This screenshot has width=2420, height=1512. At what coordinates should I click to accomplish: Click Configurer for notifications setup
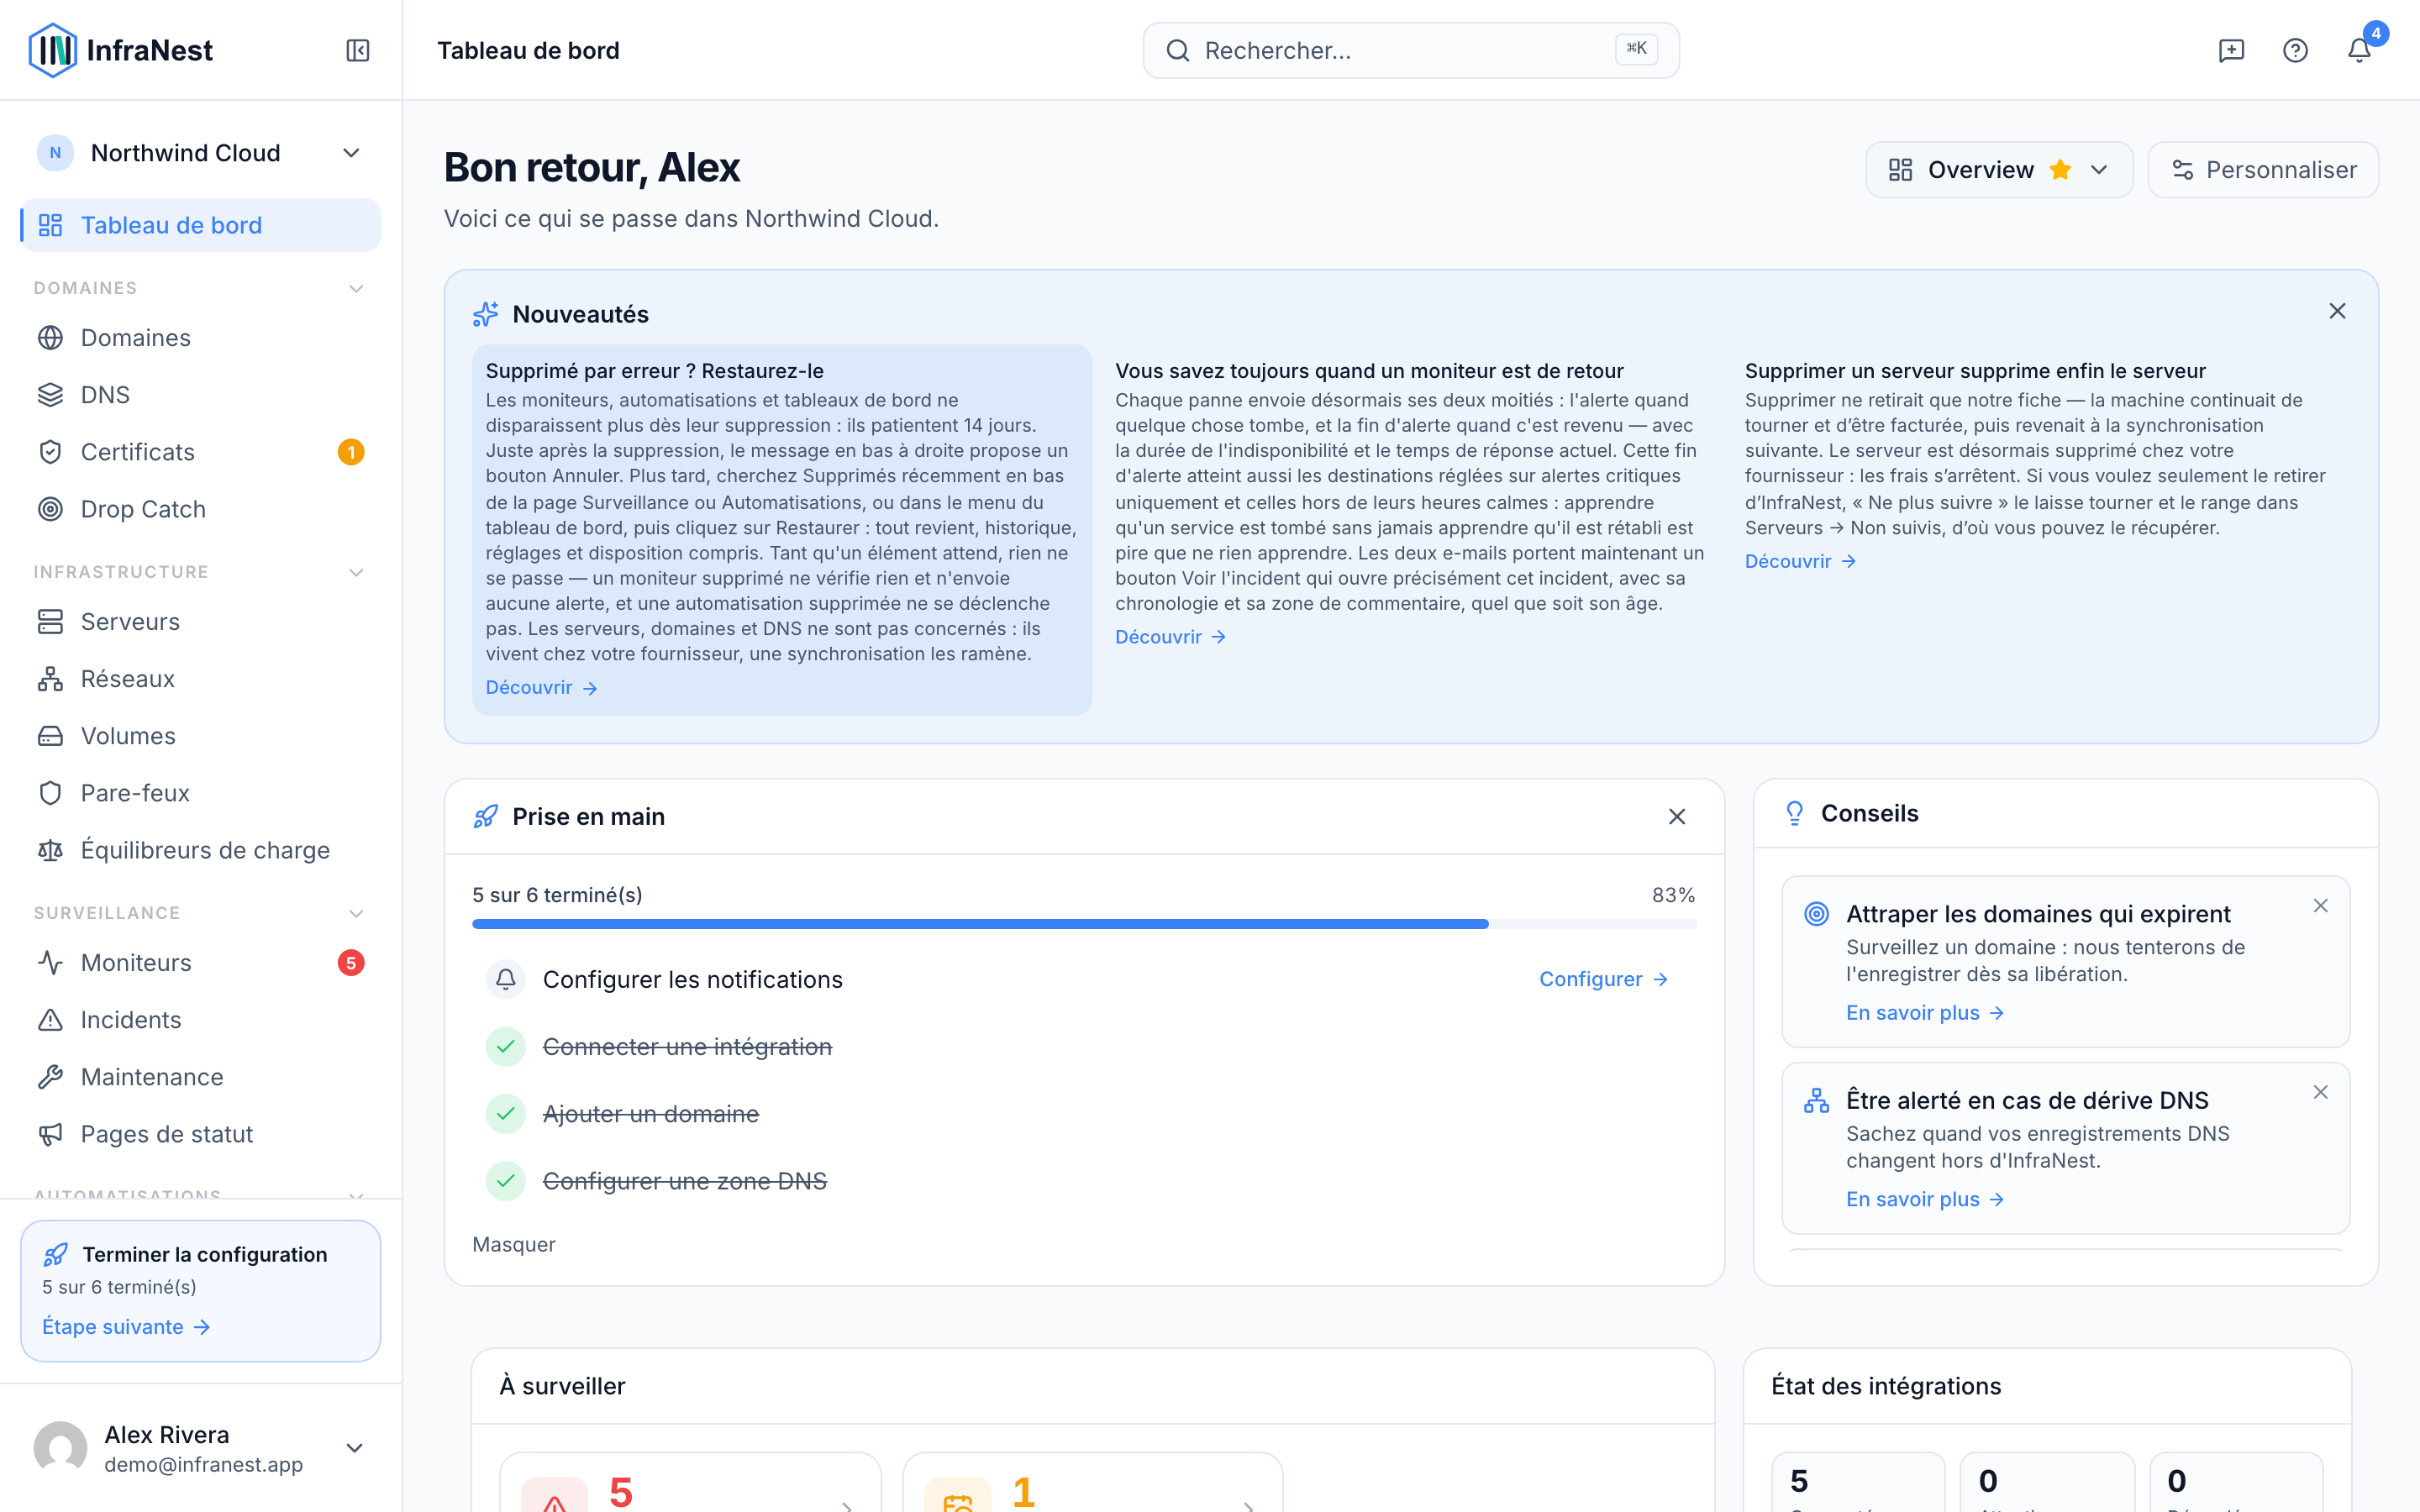pyautogui.click(x=1603, y=979)
